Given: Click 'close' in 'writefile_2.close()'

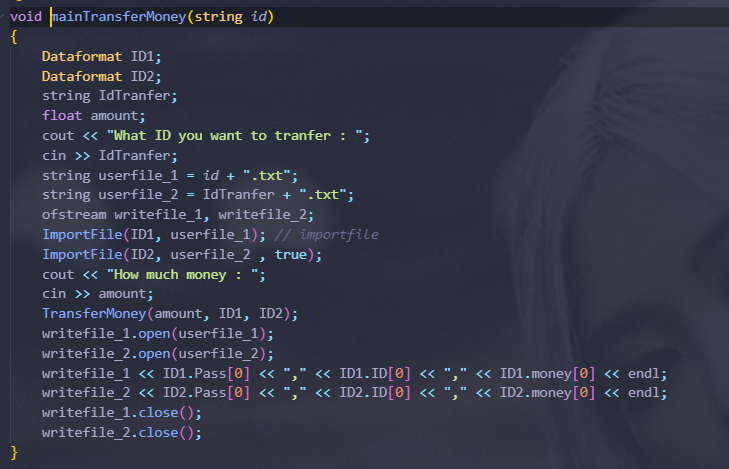Looking at the screenshot, I should tap(159, 433).
